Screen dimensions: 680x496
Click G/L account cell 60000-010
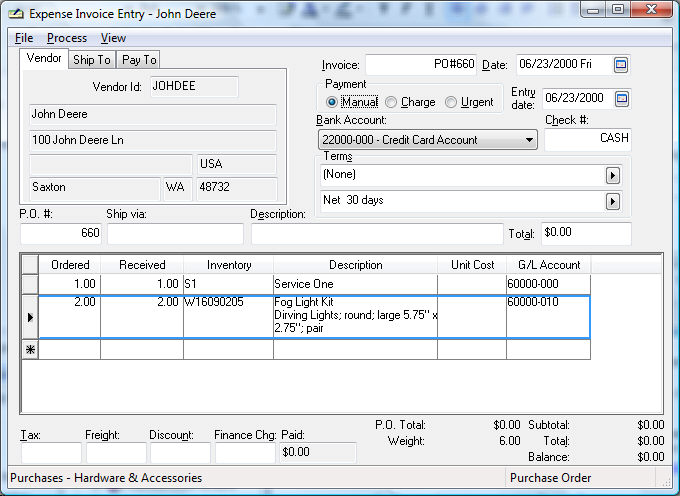click(549, 317)
